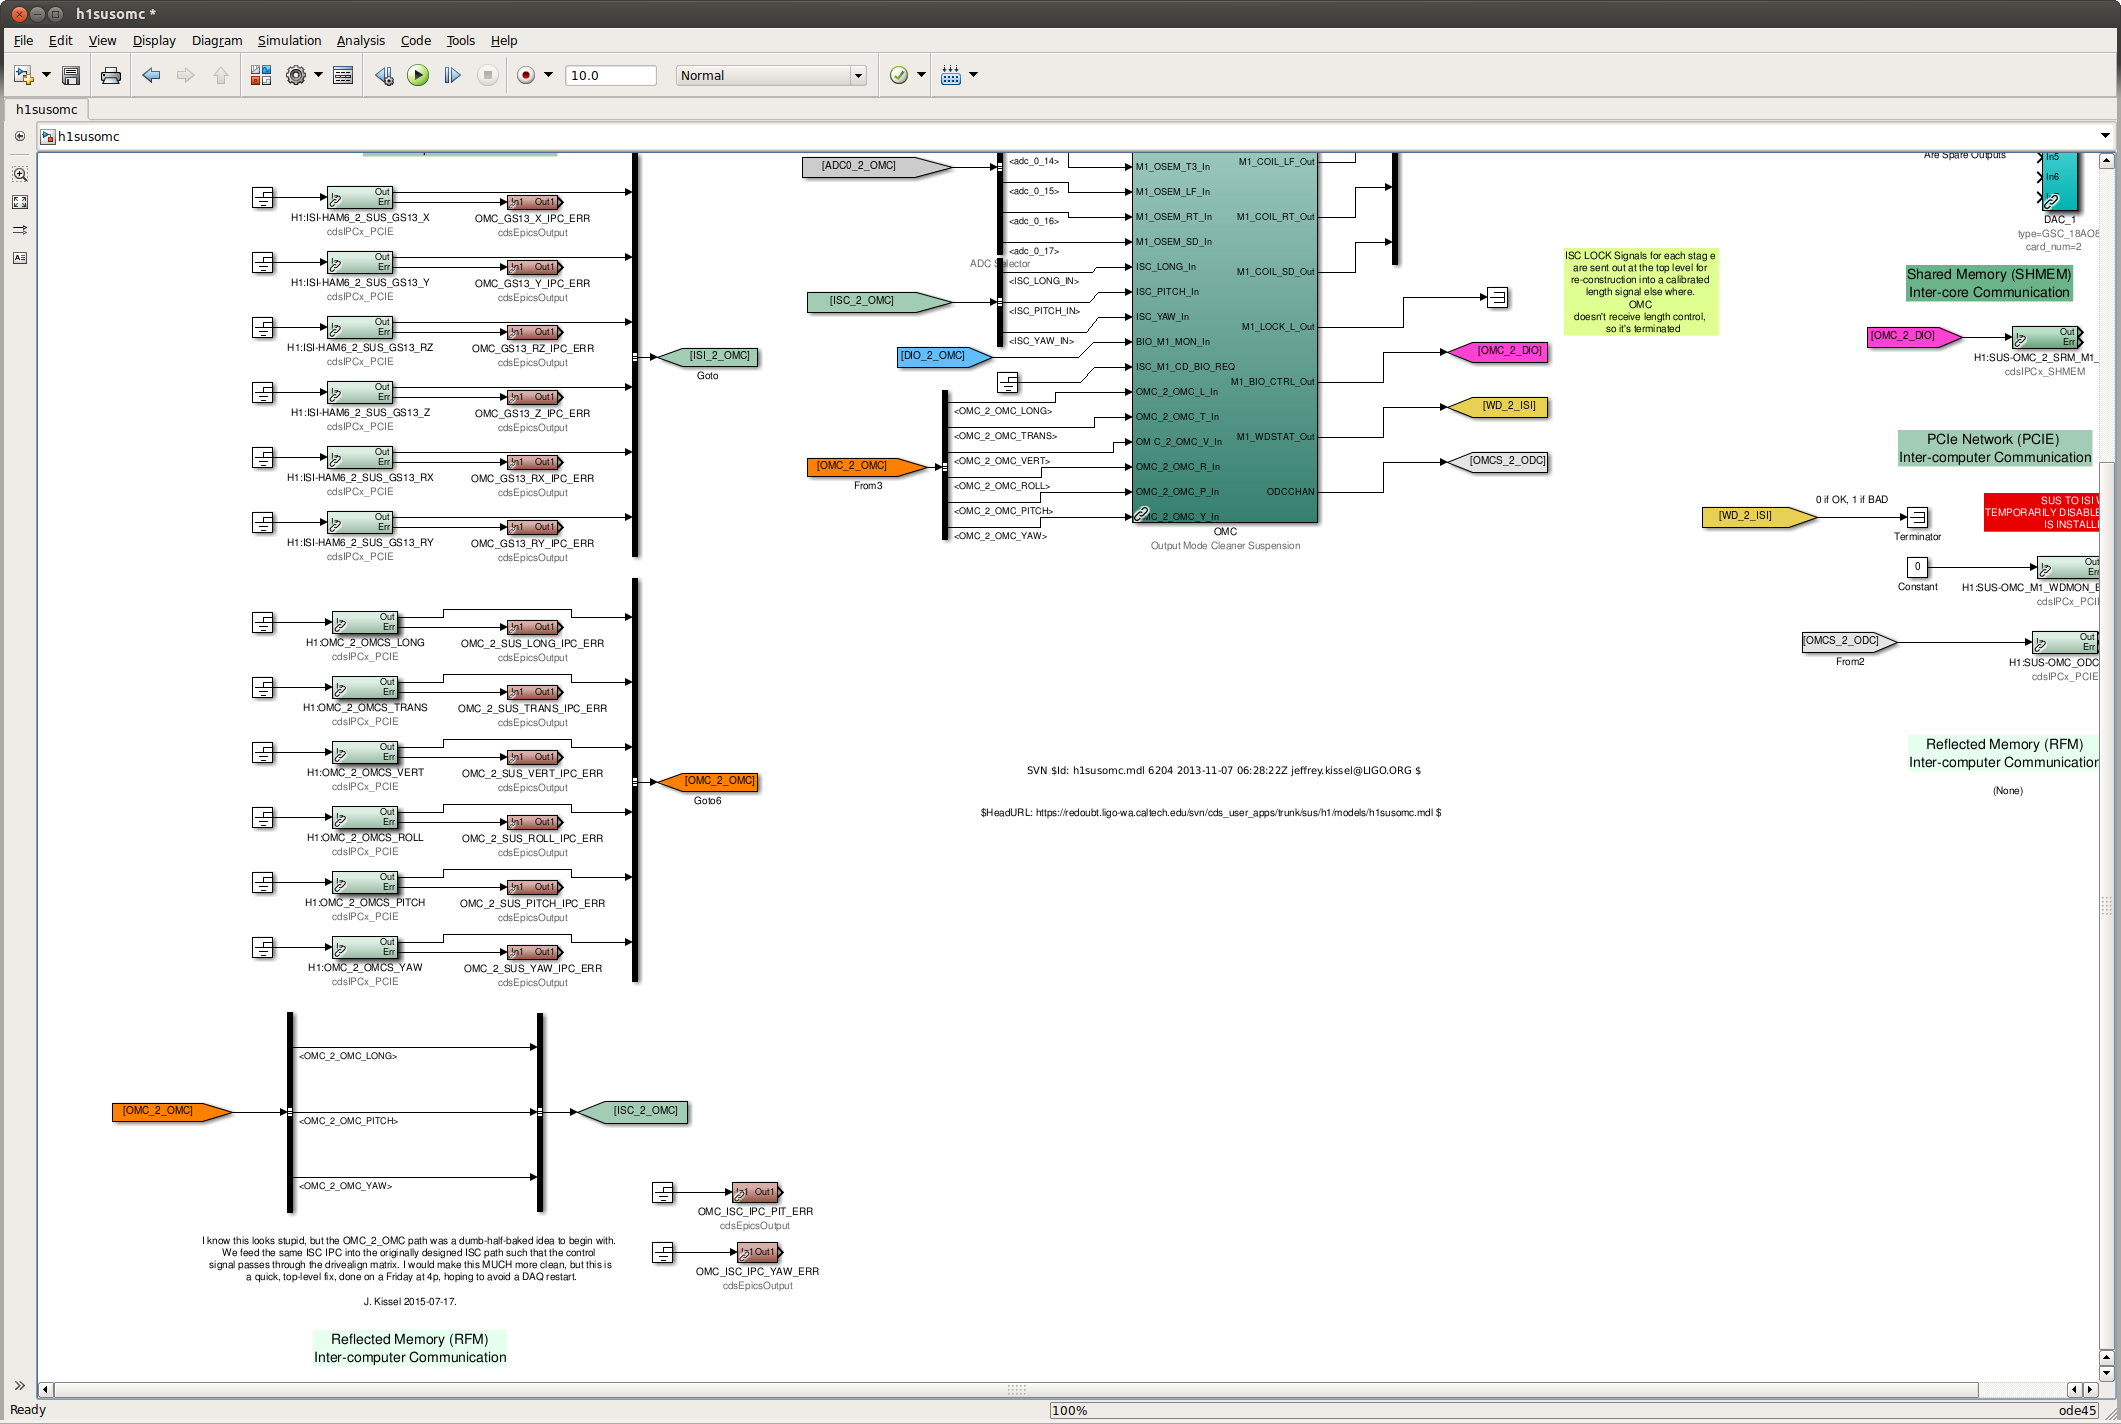Viewport: 2121px width, 1424px height.
Task: Go up to parent arrow icon
Action: point(221,75)
